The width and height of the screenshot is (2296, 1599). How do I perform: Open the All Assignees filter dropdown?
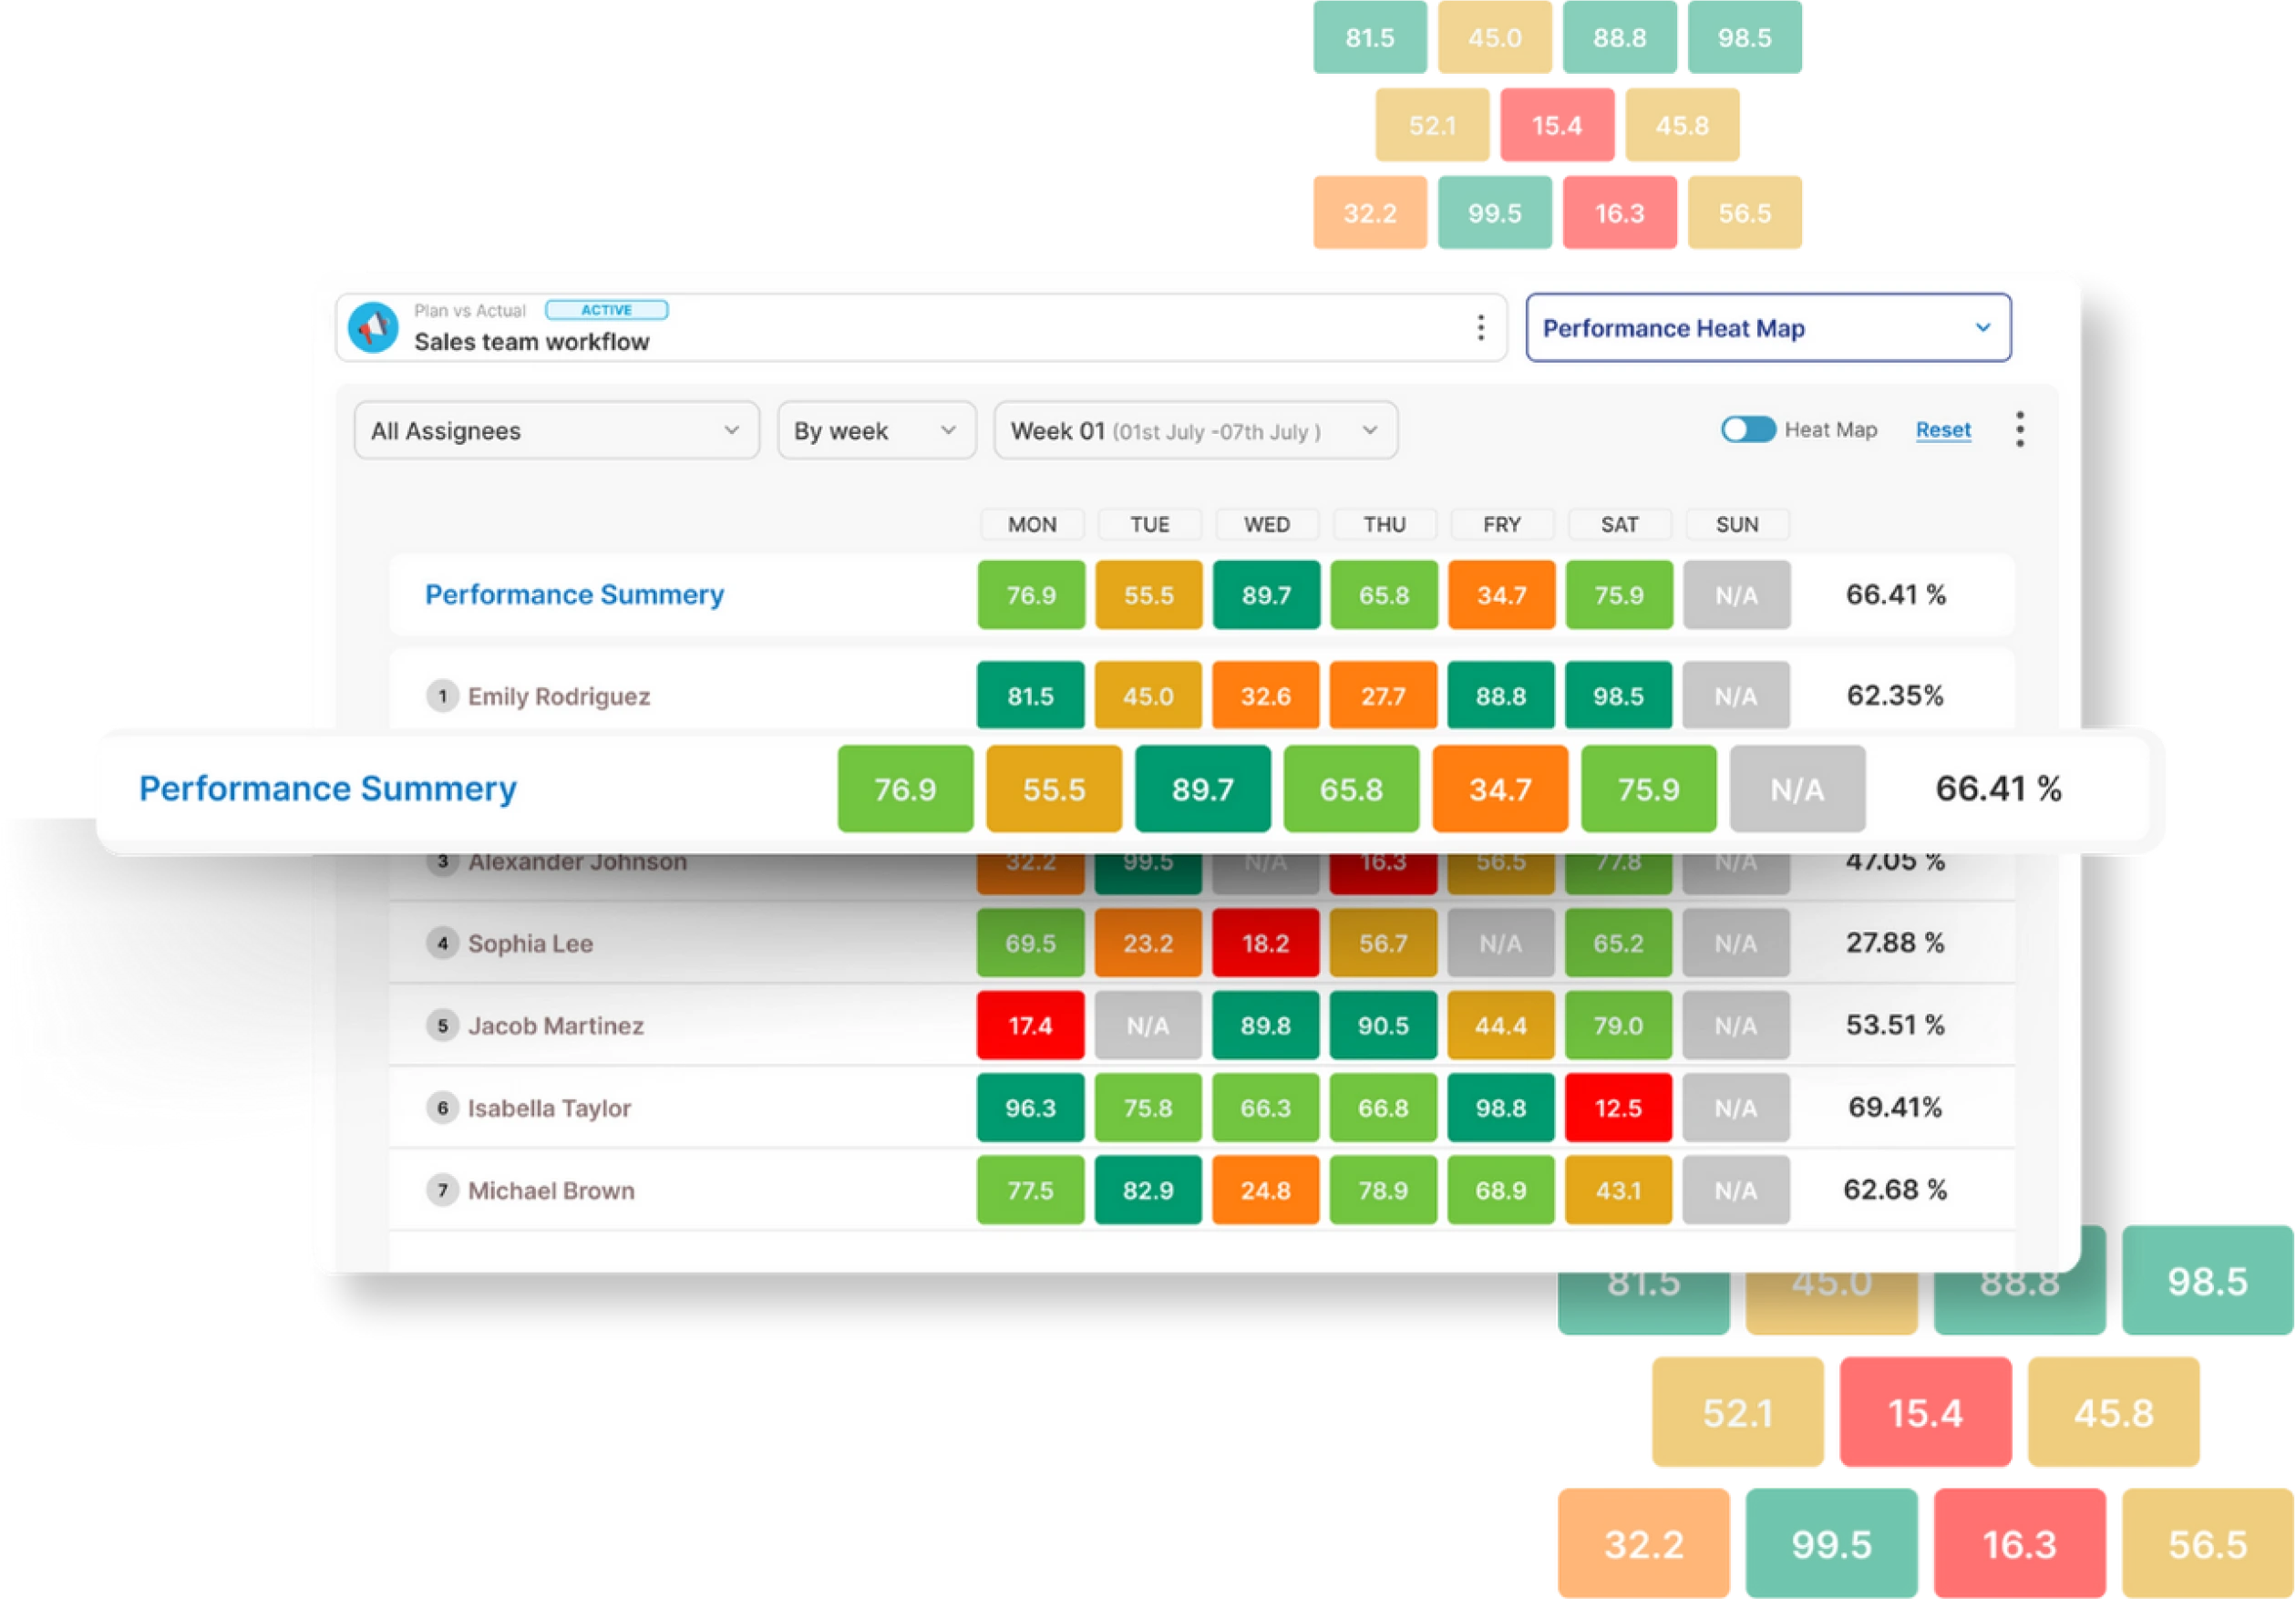click(x=551, y=429)
